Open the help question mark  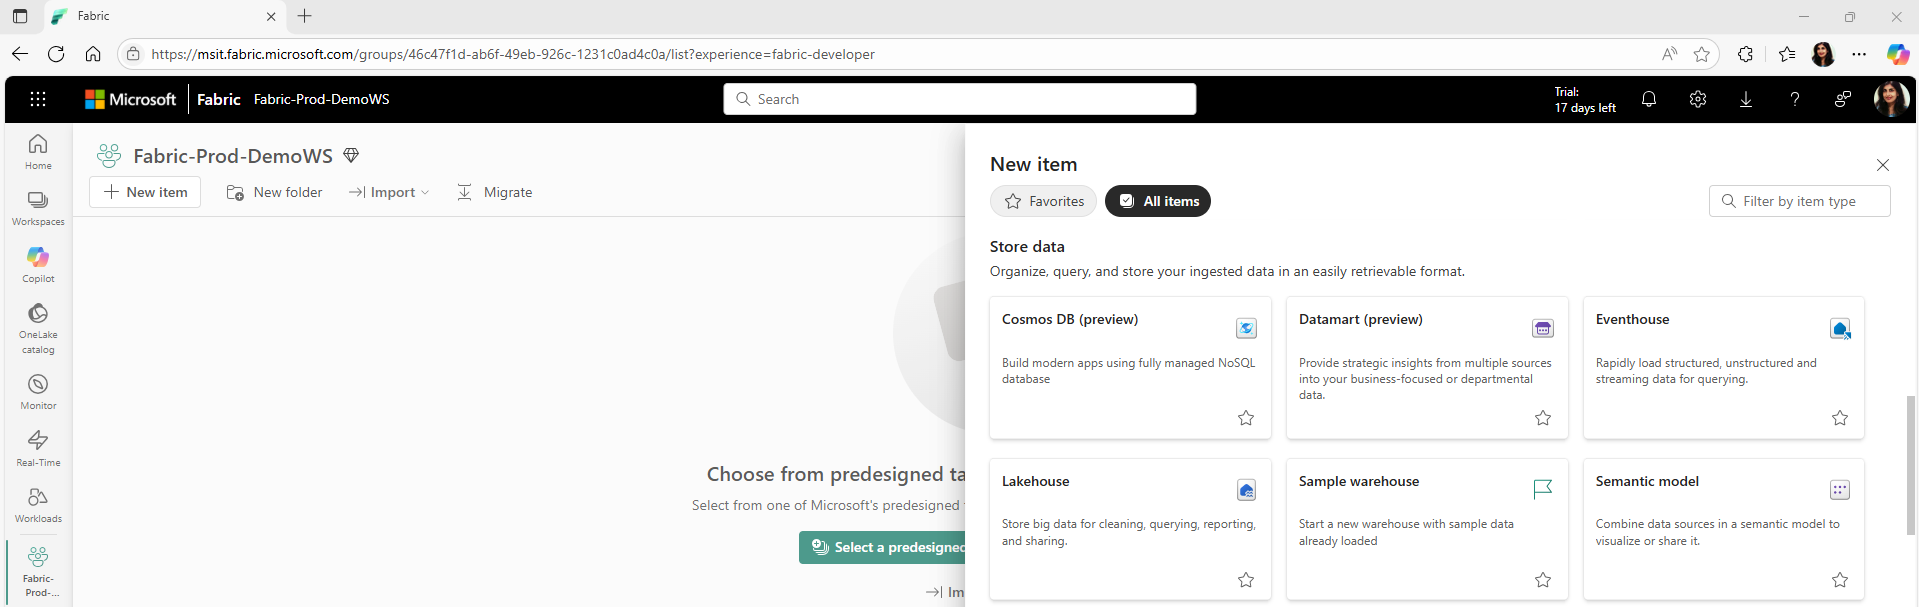click(1794, 99)
